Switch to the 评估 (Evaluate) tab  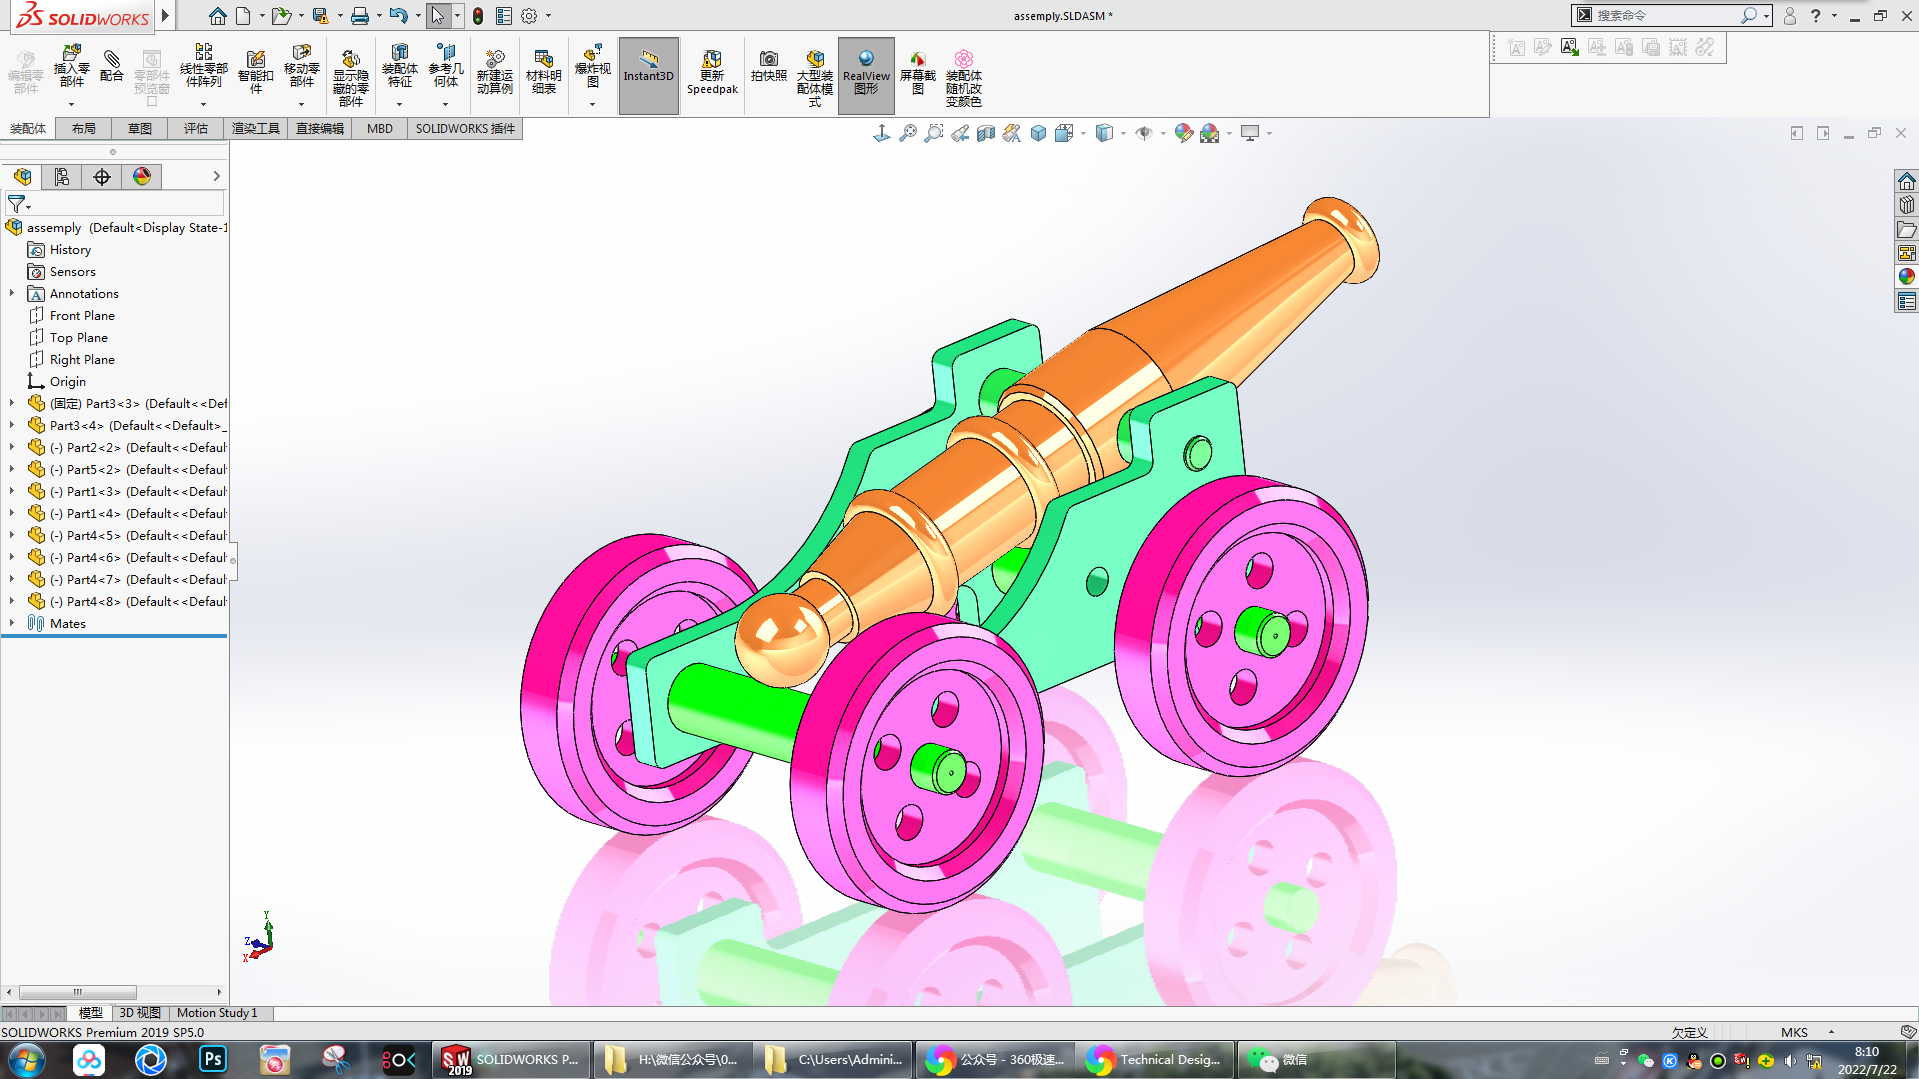click(x=195, y=128)
